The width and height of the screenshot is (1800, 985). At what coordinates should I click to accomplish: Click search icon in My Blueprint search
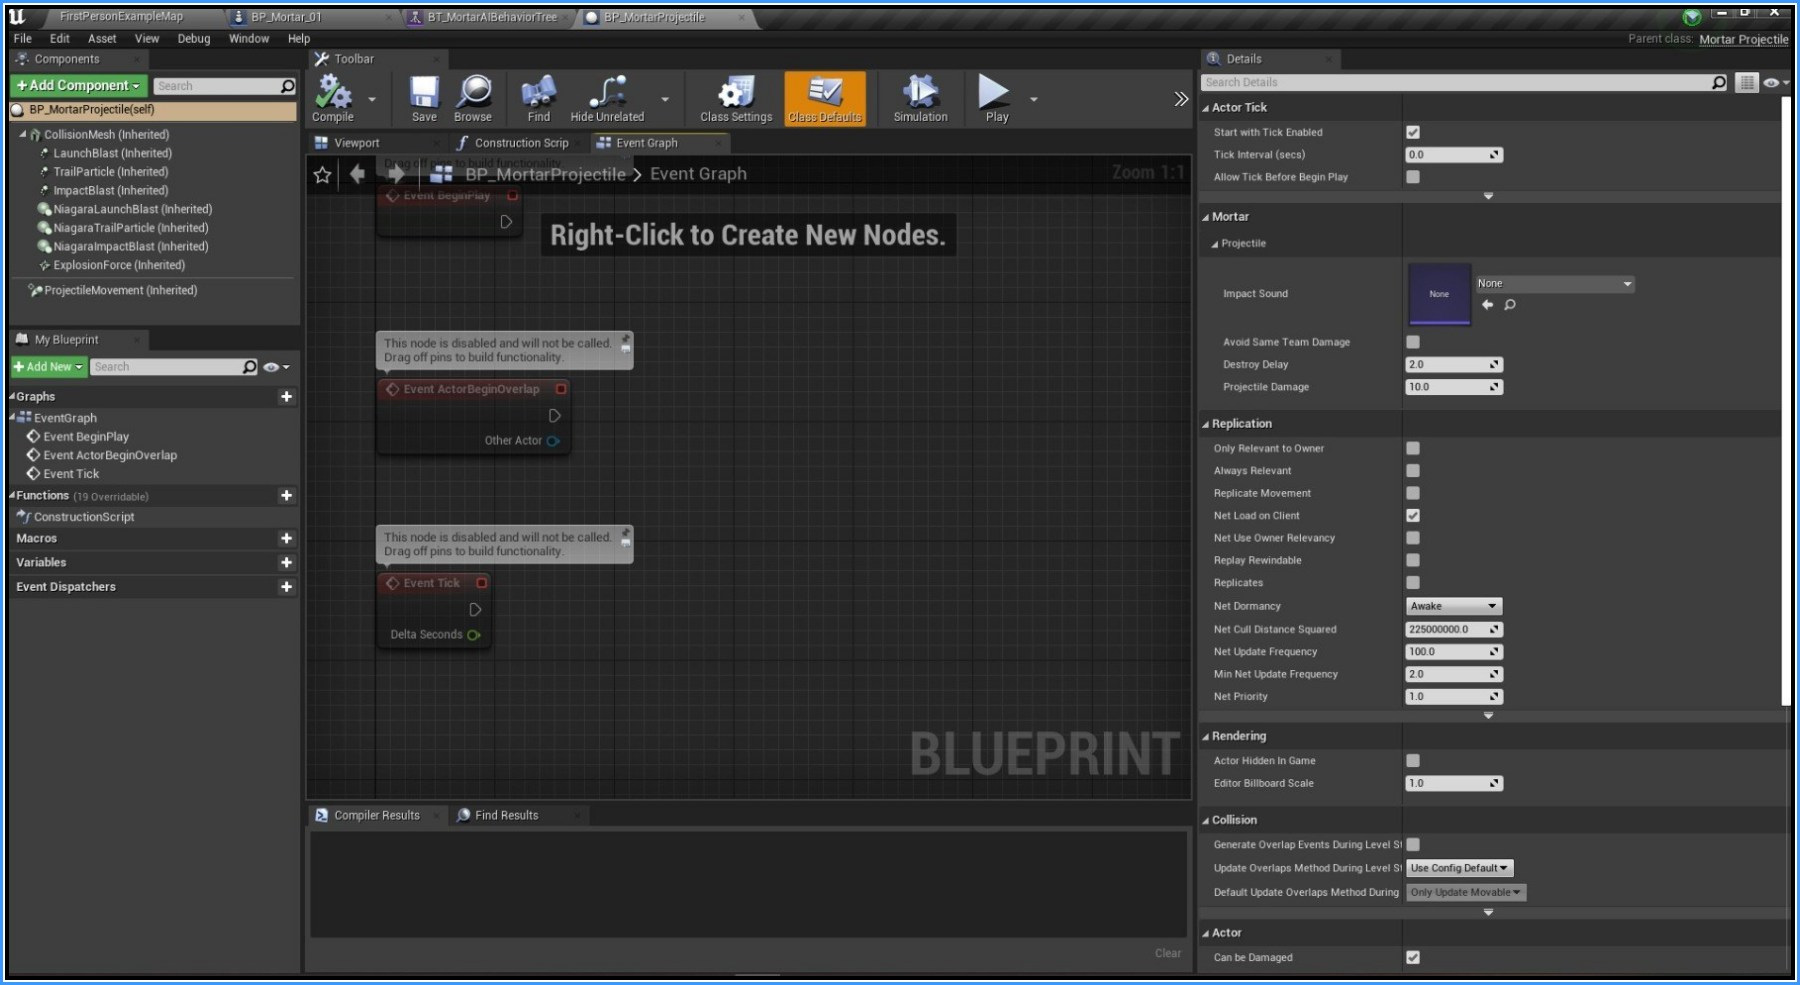250,367
